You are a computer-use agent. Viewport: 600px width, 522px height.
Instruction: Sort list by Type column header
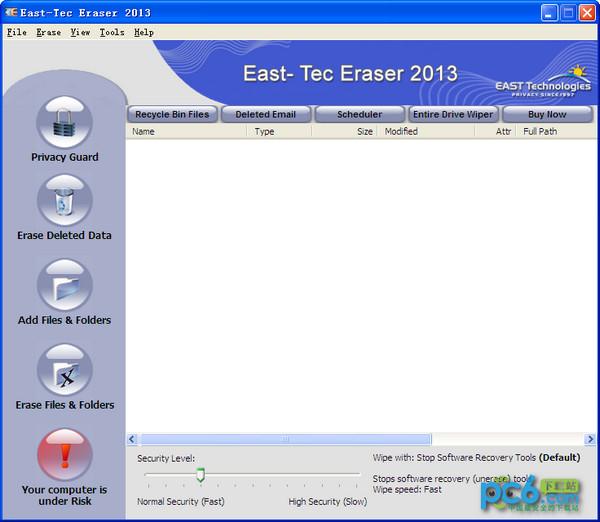pos(279,131)
